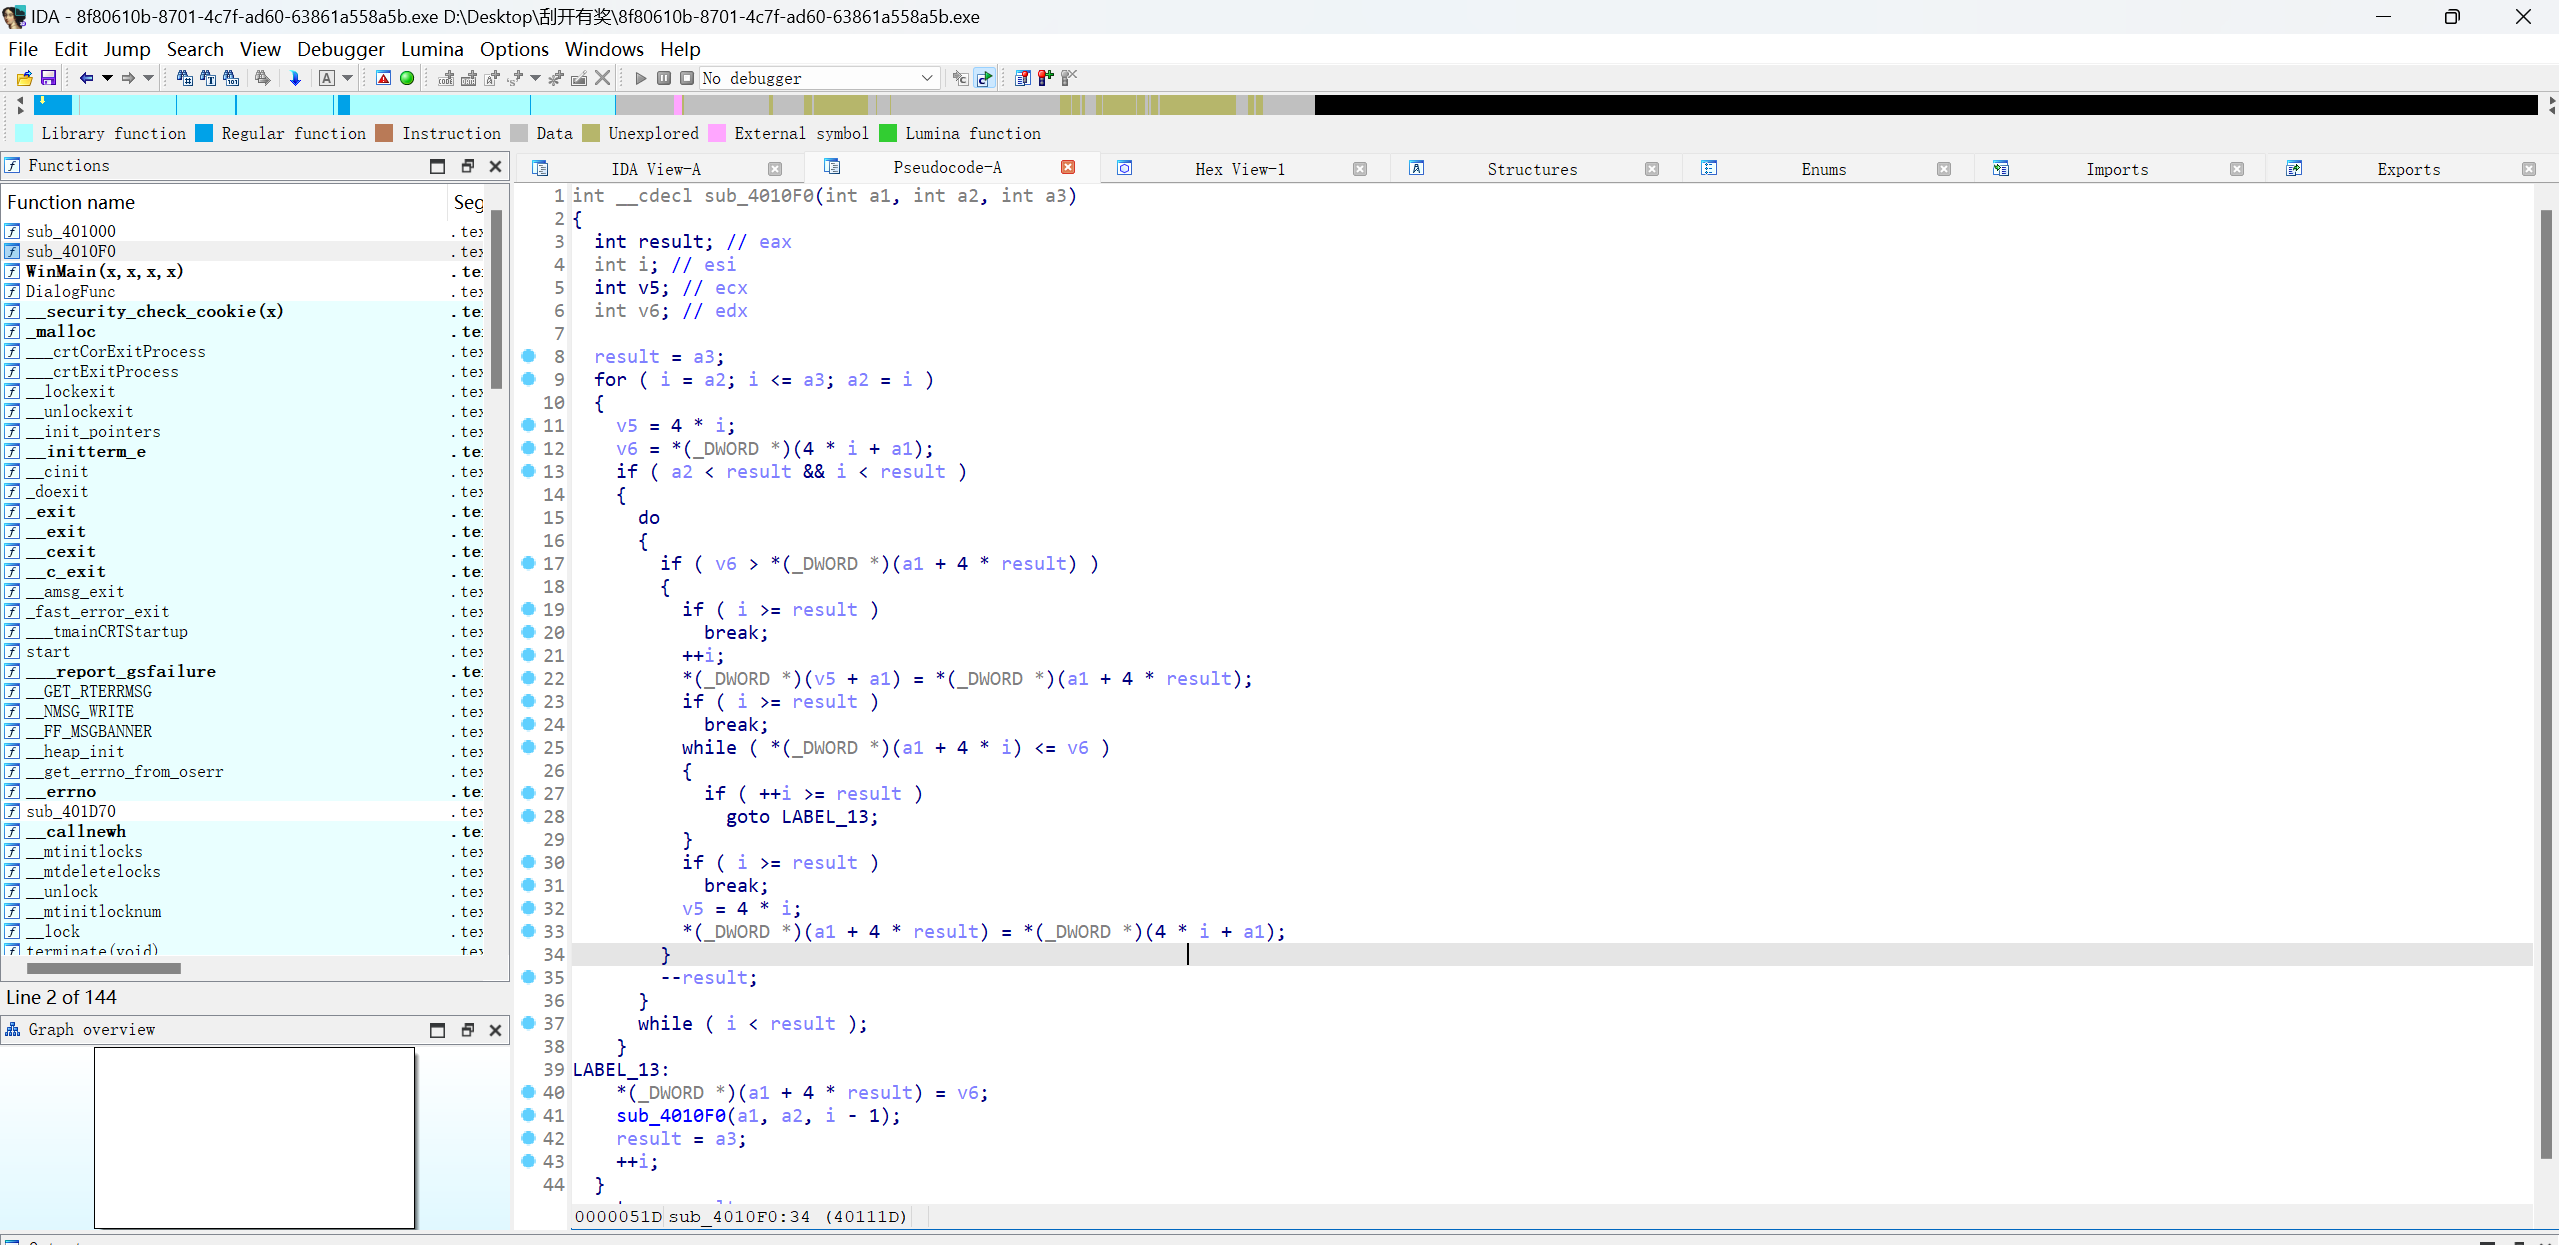The width and height of the screenshot is (2559, 1245).
Task: Click the asterisk array icon
Action: tap(556, 78)
